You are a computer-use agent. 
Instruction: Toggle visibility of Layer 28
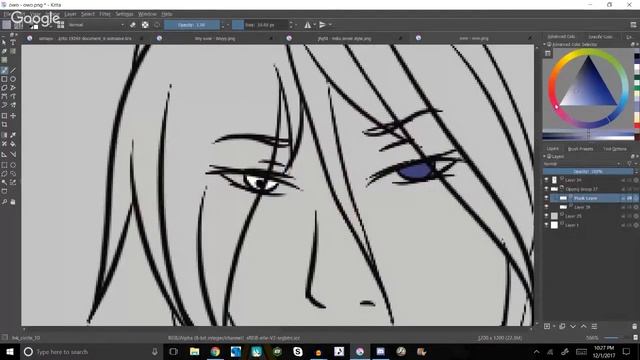546,207
